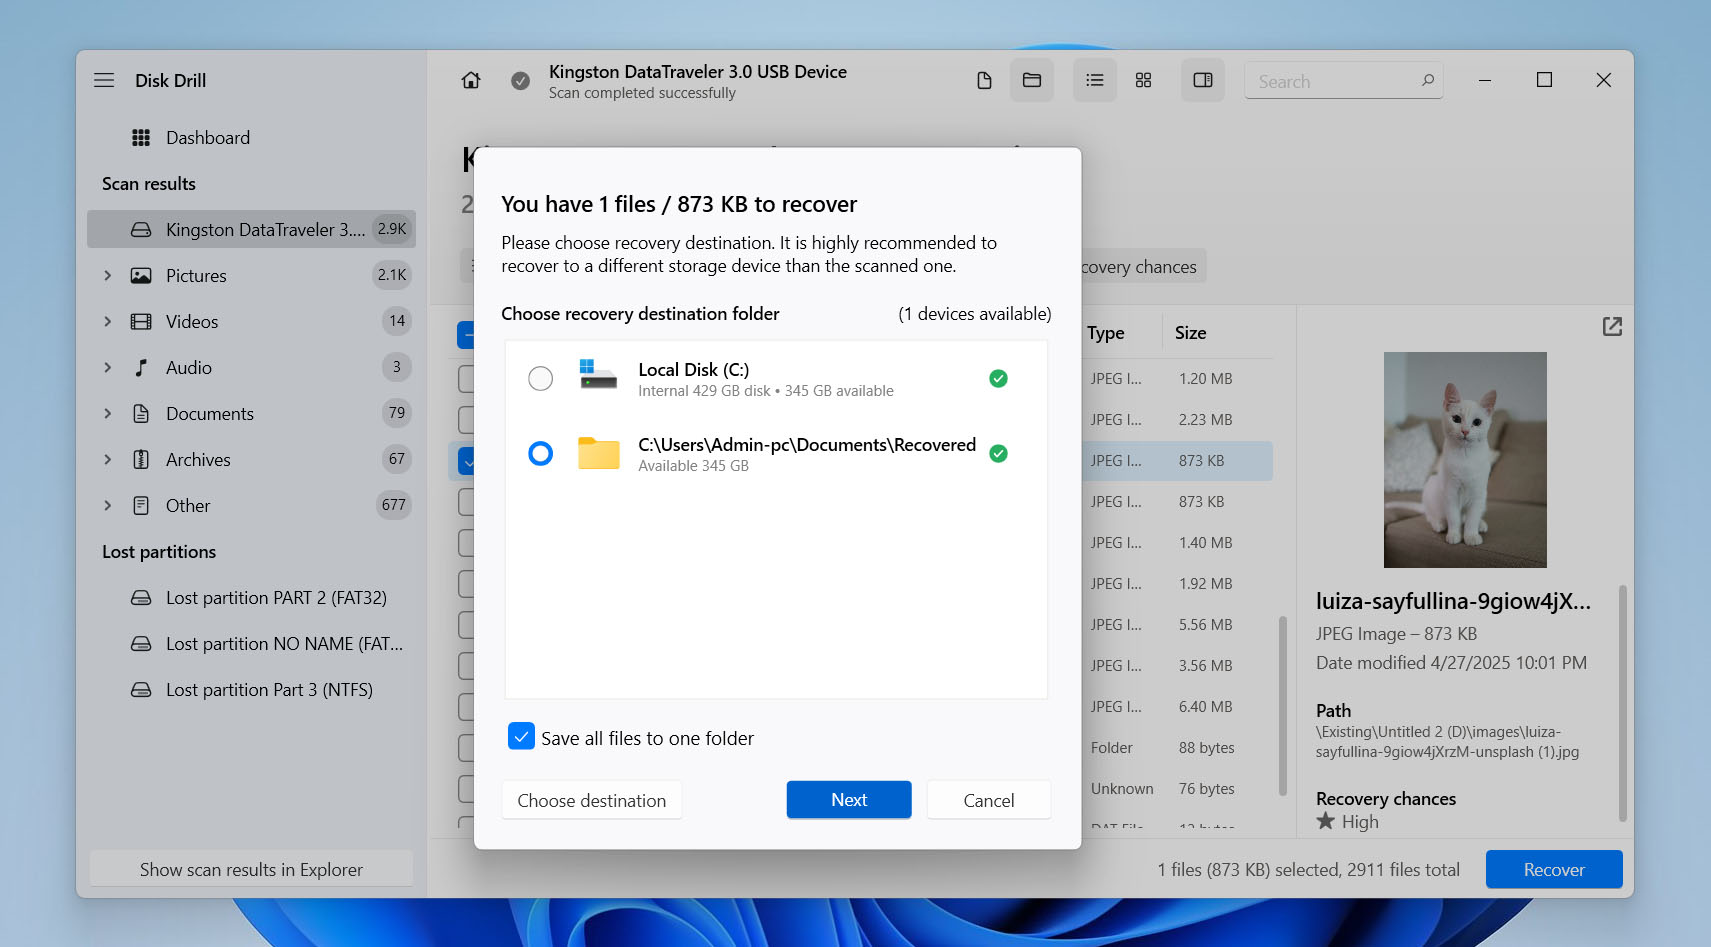
Task: Open the hamburger menu in Disk Drill
Action: click(104, 80)
